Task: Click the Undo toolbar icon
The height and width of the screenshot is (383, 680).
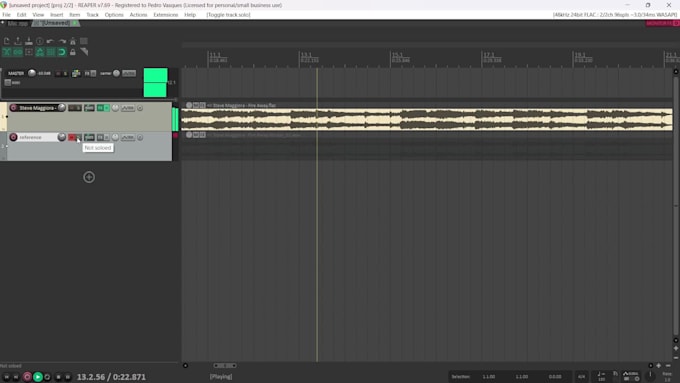Action: point(50,41)
